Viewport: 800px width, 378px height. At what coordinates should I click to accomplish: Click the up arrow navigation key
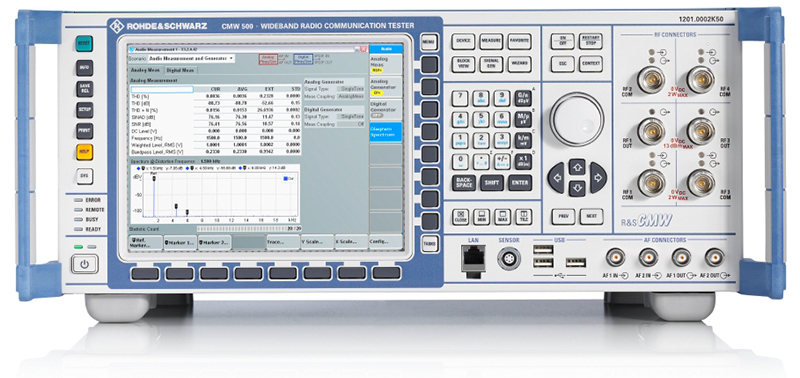point(577,166)
